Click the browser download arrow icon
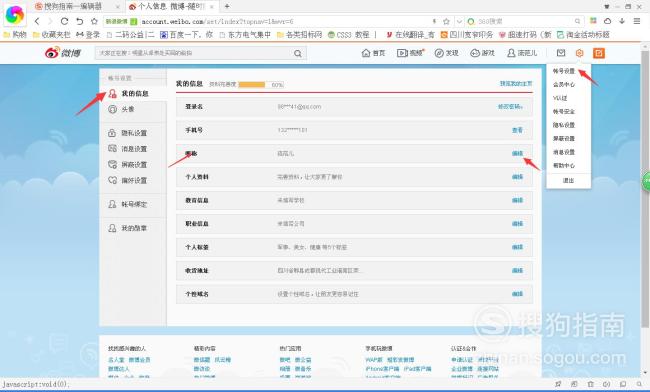The image size is (650, 392). (x=622, y=21)
